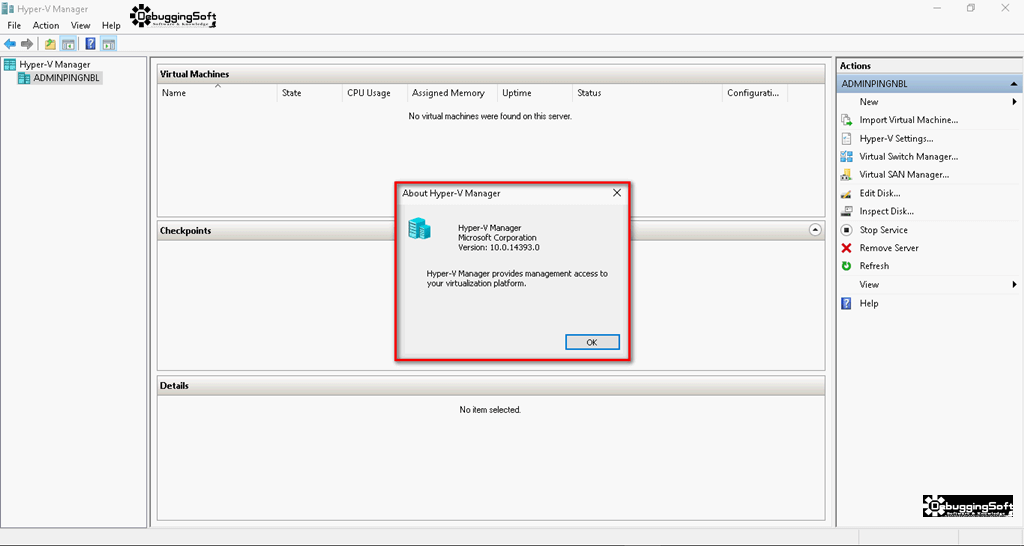This screenshot has width=1024, height=546.
Task: Click the blue Help toolbar icon
Action: [91, 44]
